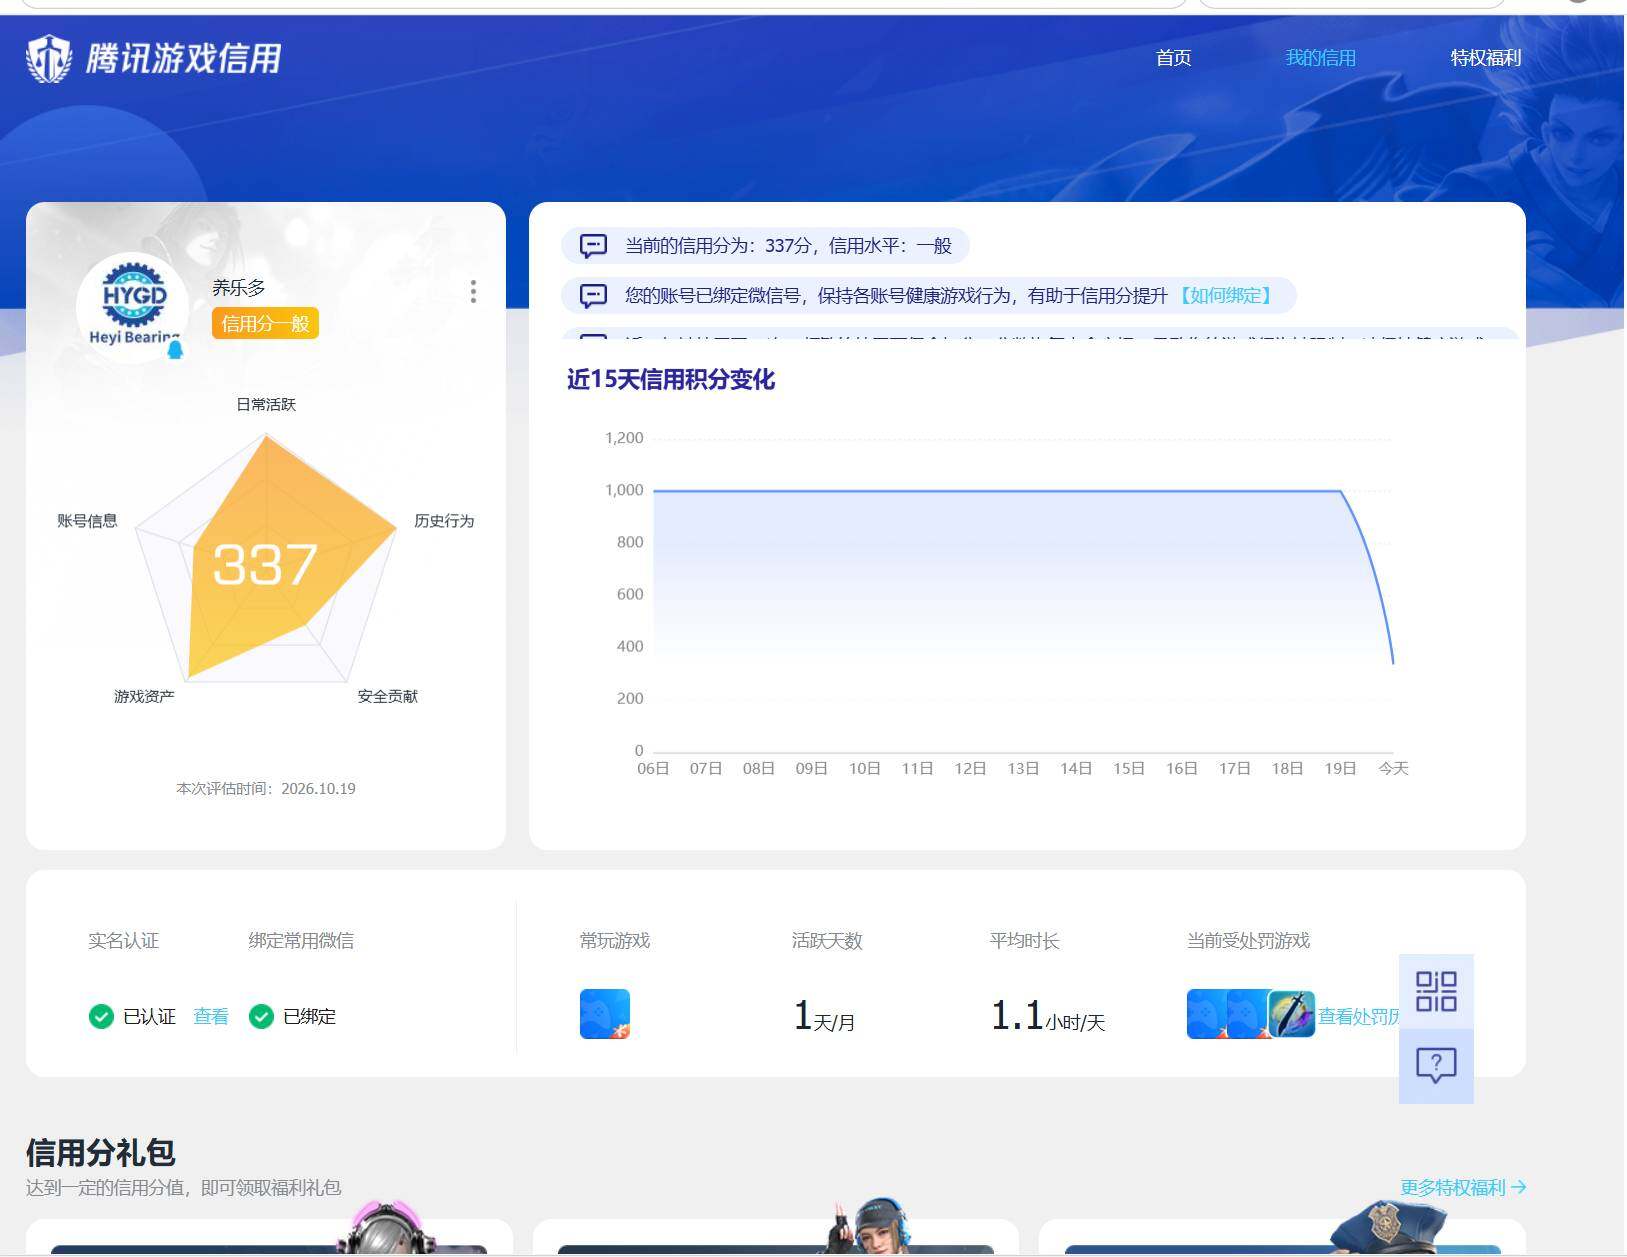The image size is (1627, 1257).
Task: Click the 19日 label on chart axis
Action: pyautogui.click(x=1340, y=768)
